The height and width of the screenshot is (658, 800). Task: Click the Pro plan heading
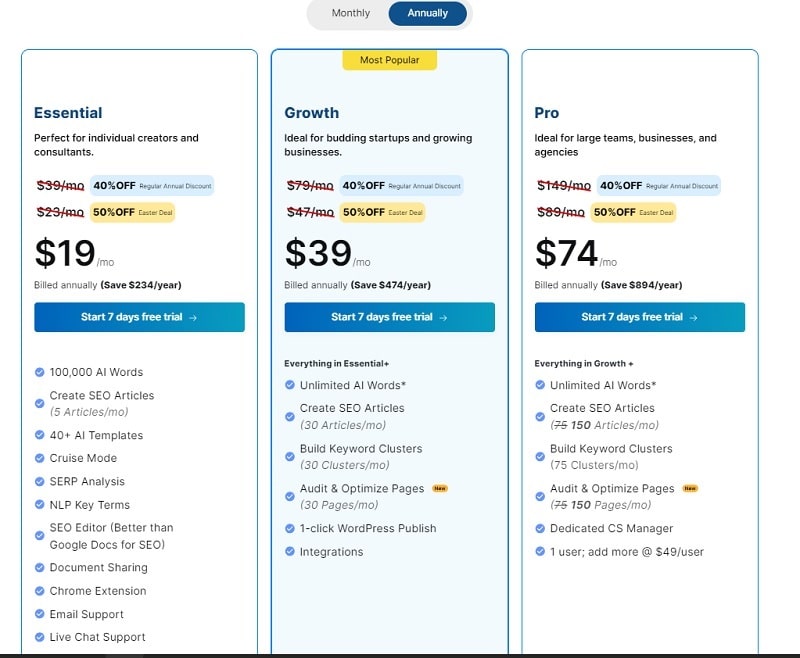pyautogui.click(x=547, y=113)
